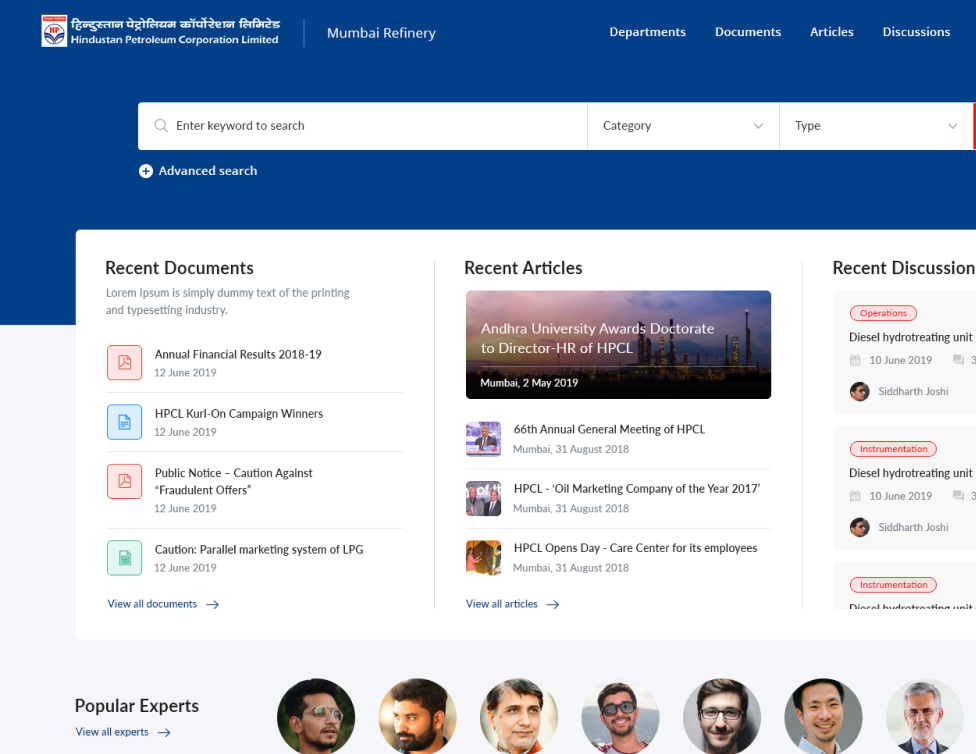Click the Hindustan Petroleum logo
The width and height of the screenshot is (976, 754).
[x=54, y=31]
